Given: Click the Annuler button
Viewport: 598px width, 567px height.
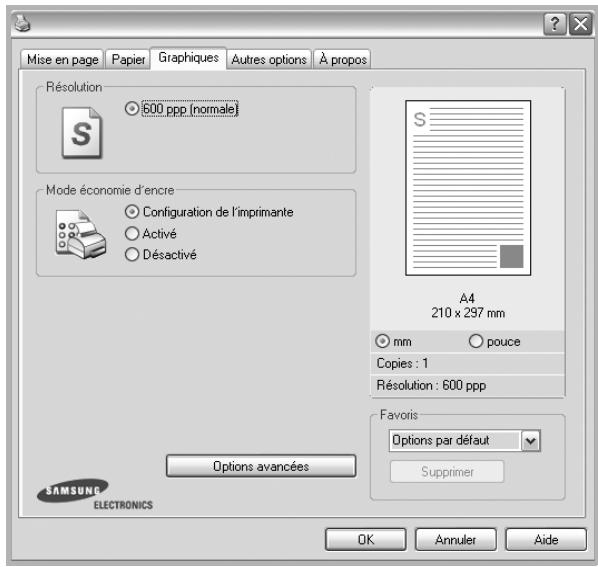Looking at the screenshot, I should 455,540.
